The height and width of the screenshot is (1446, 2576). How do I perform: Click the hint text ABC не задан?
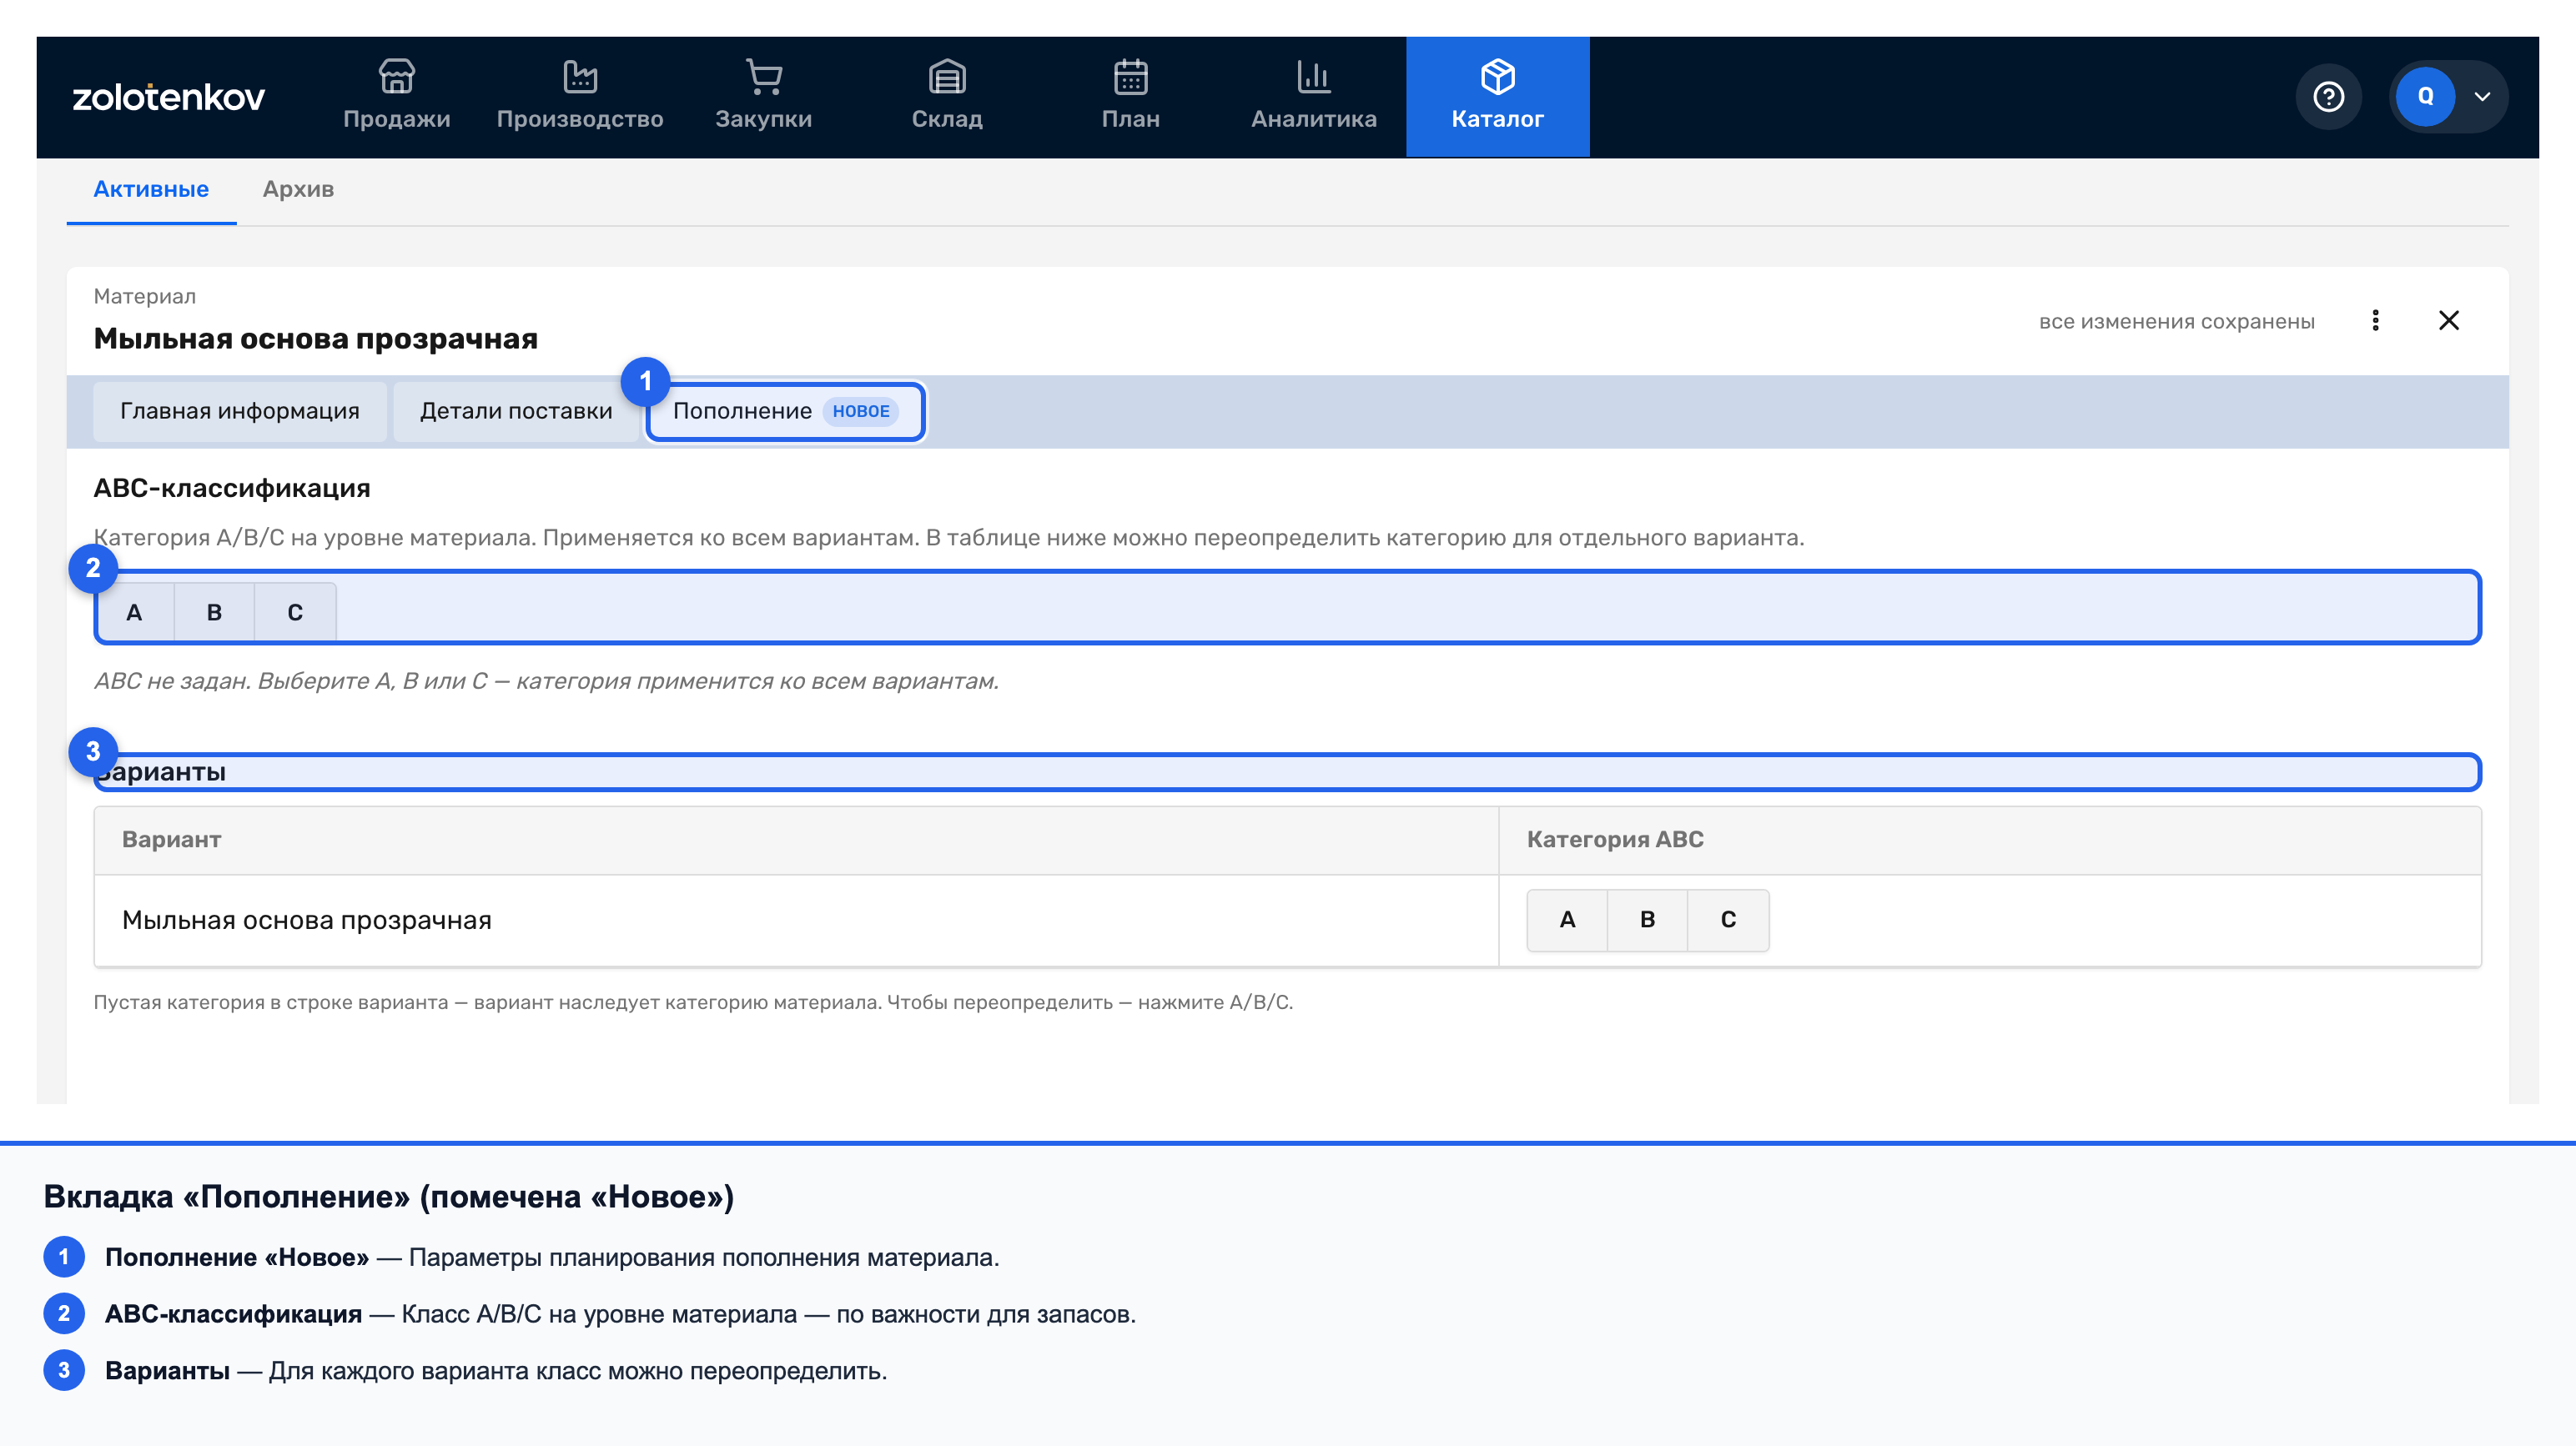click(x=546, y=681)
